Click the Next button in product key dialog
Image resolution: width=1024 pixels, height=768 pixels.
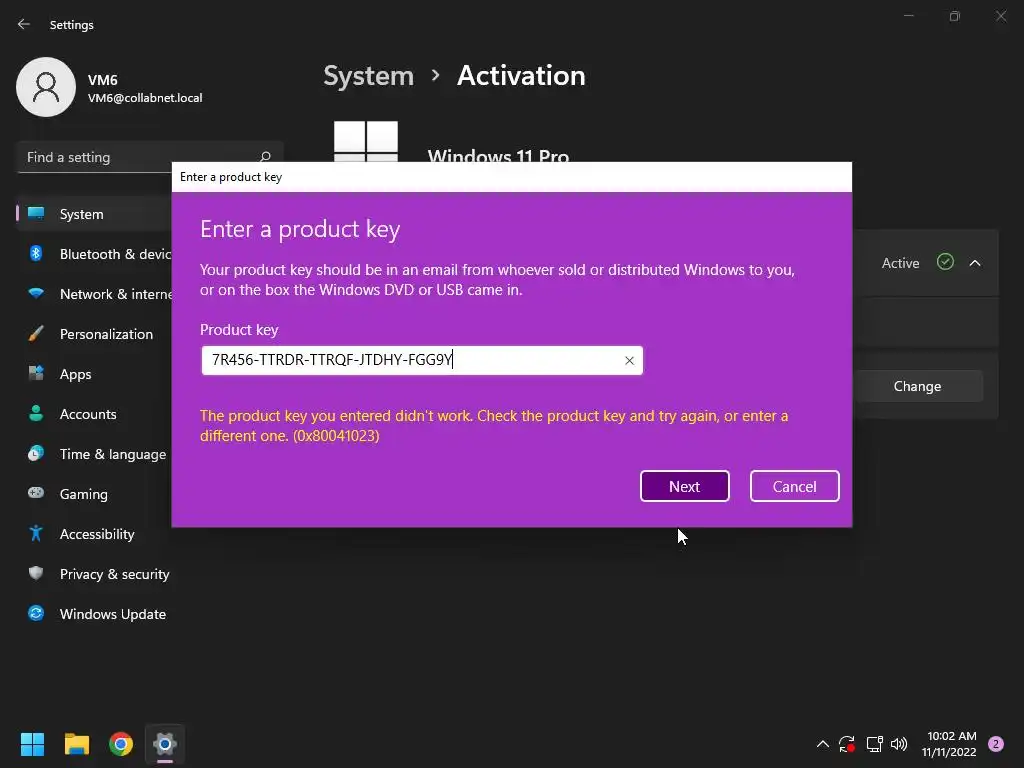(x=684, y=486)
